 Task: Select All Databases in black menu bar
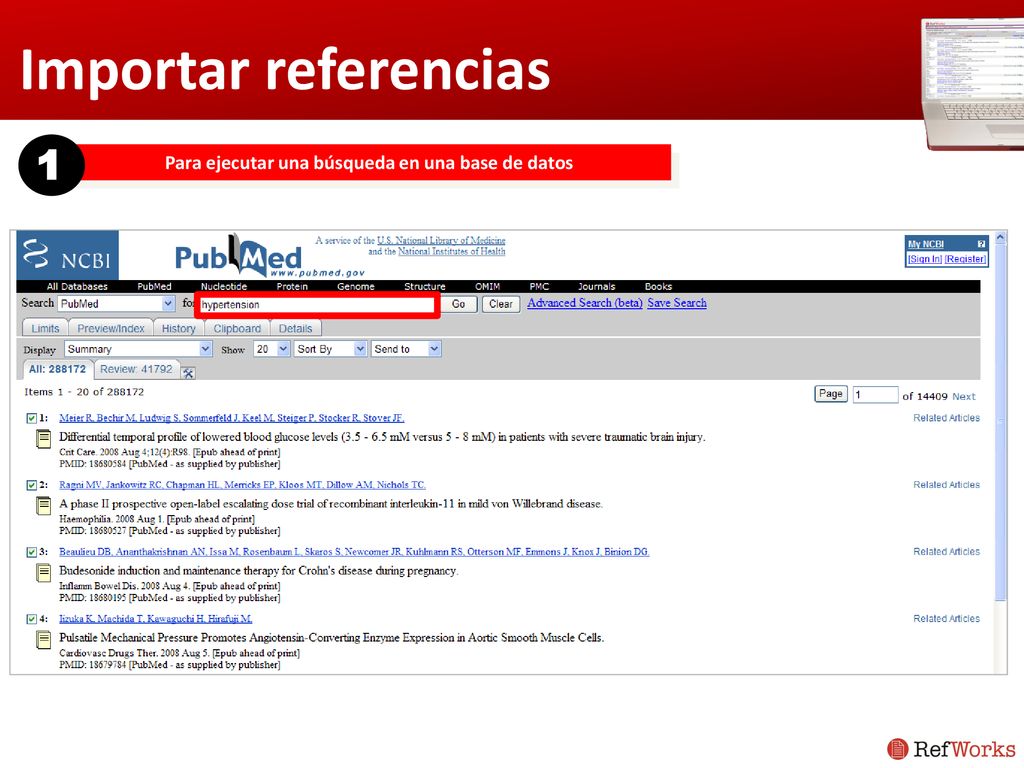point(77,287)
